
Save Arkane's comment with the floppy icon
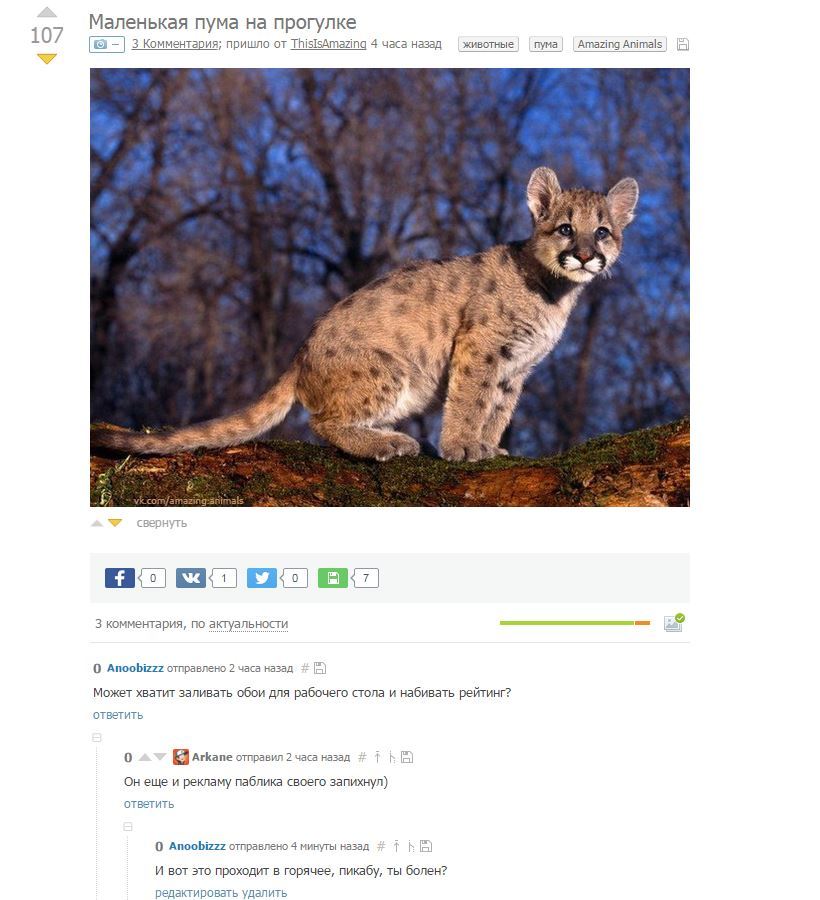pyautogui.click(x=407, y=757)
